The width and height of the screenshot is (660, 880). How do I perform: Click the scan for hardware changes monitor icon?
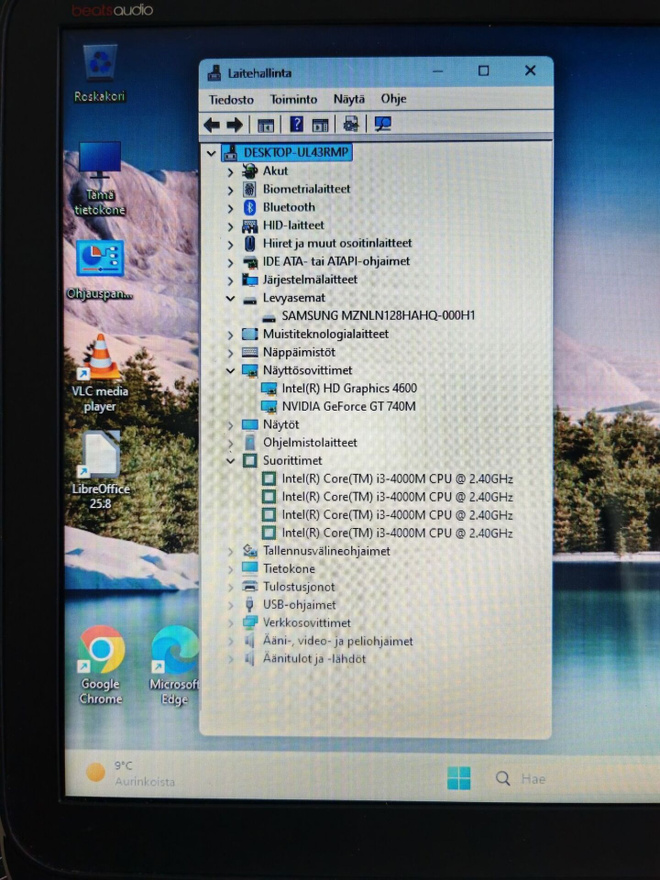pyautogui.click(x=383, y=123)
